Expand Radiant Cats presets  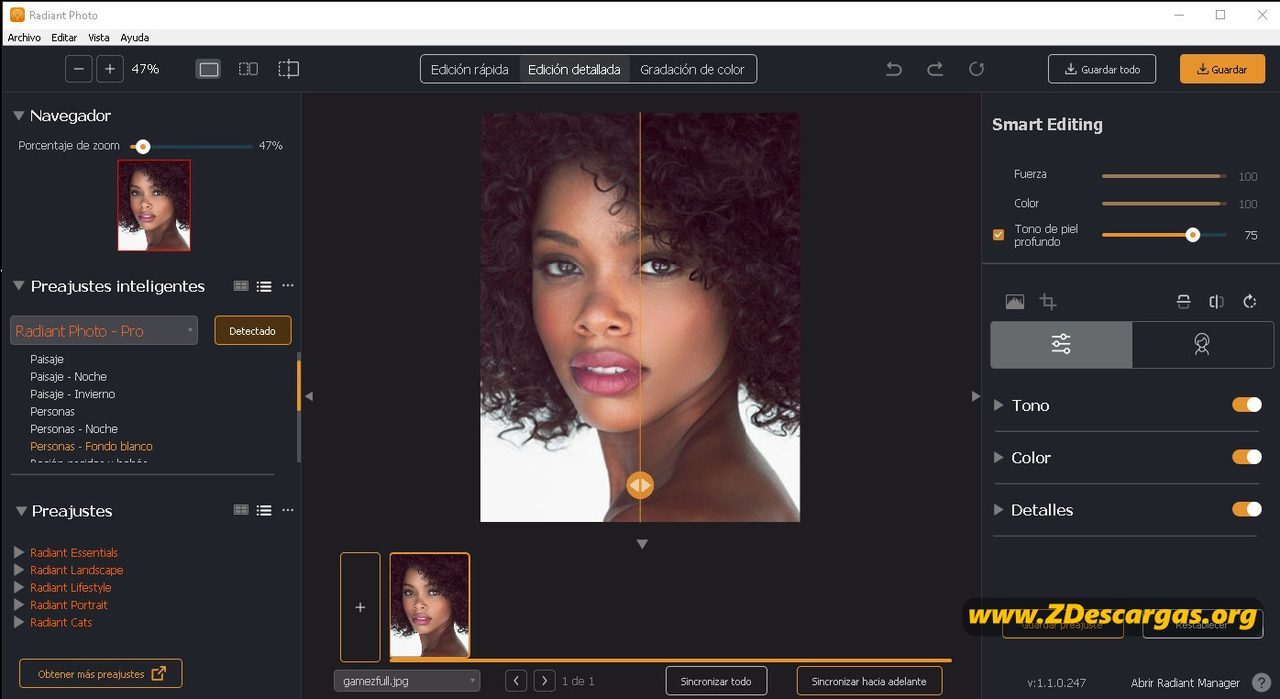pos(19,622)
